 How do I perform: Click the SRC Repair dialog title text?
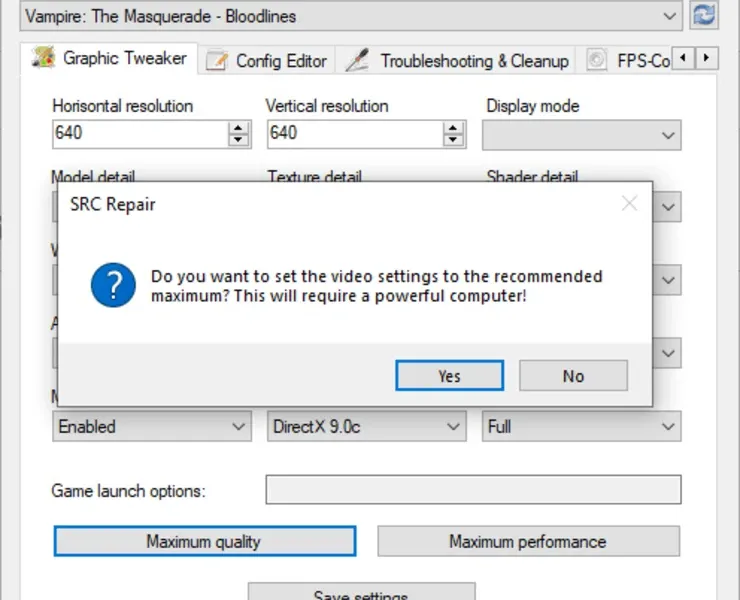point(113,204)
